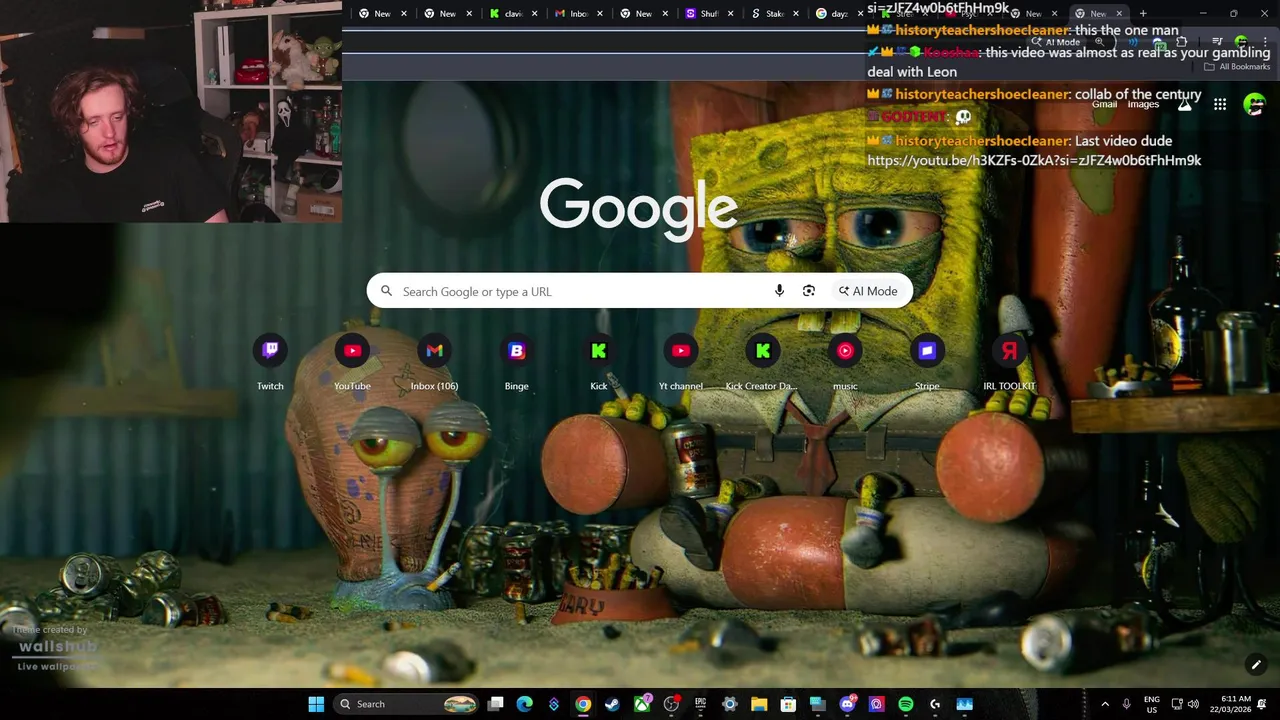Open the music shortcut
Image resolution: width=1280 pixels, height=720 pixels.
pyautogui.click(x=845, y=361)
